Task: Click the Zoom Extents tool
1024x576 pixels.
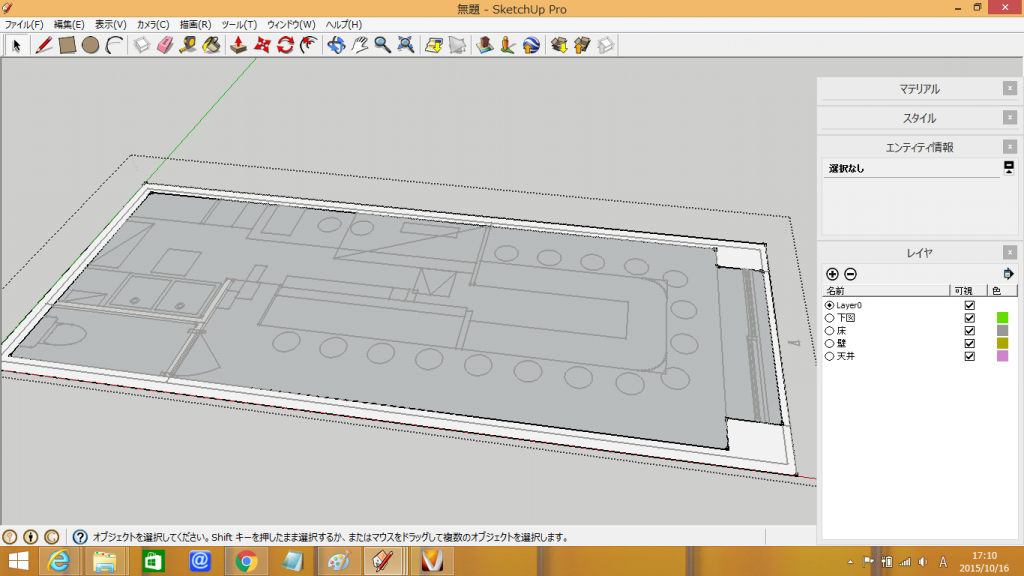Action: [x=406, y=45]
